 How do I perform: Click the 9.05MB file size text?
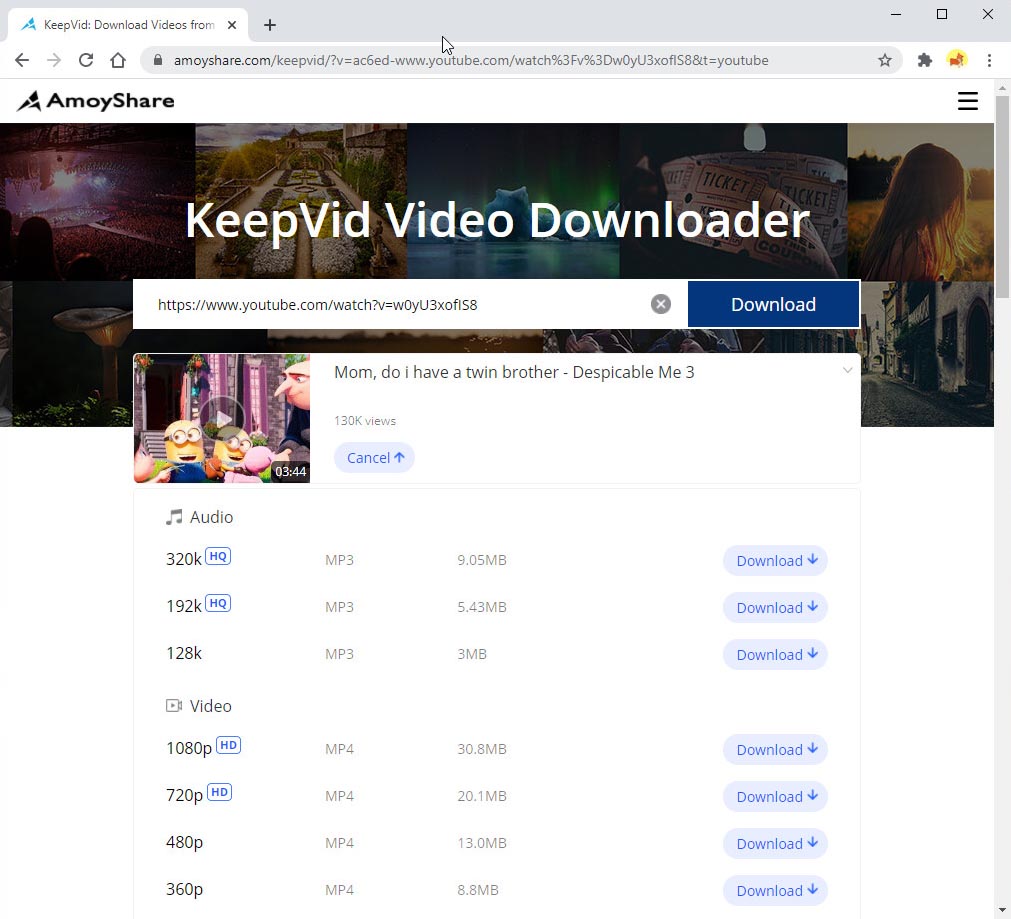(482, 560)
